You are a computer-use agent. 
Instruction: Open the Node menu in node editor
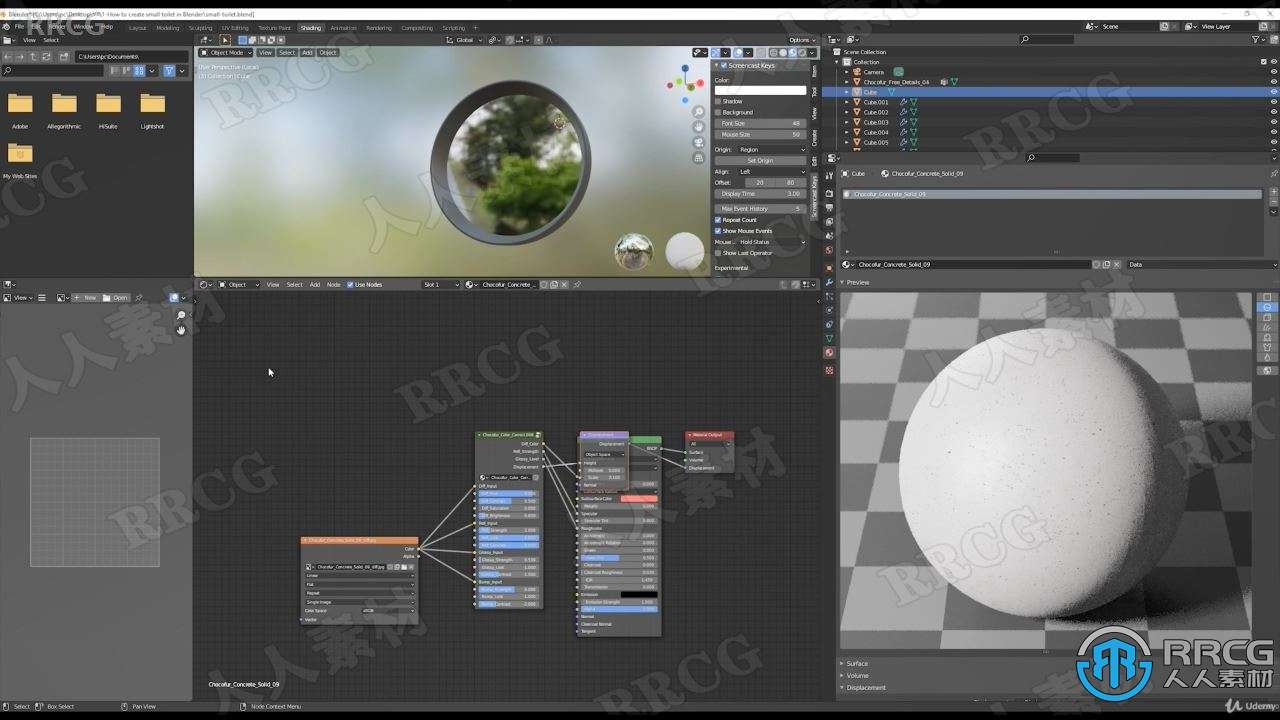pyautogui.click(x=334, y=284)
